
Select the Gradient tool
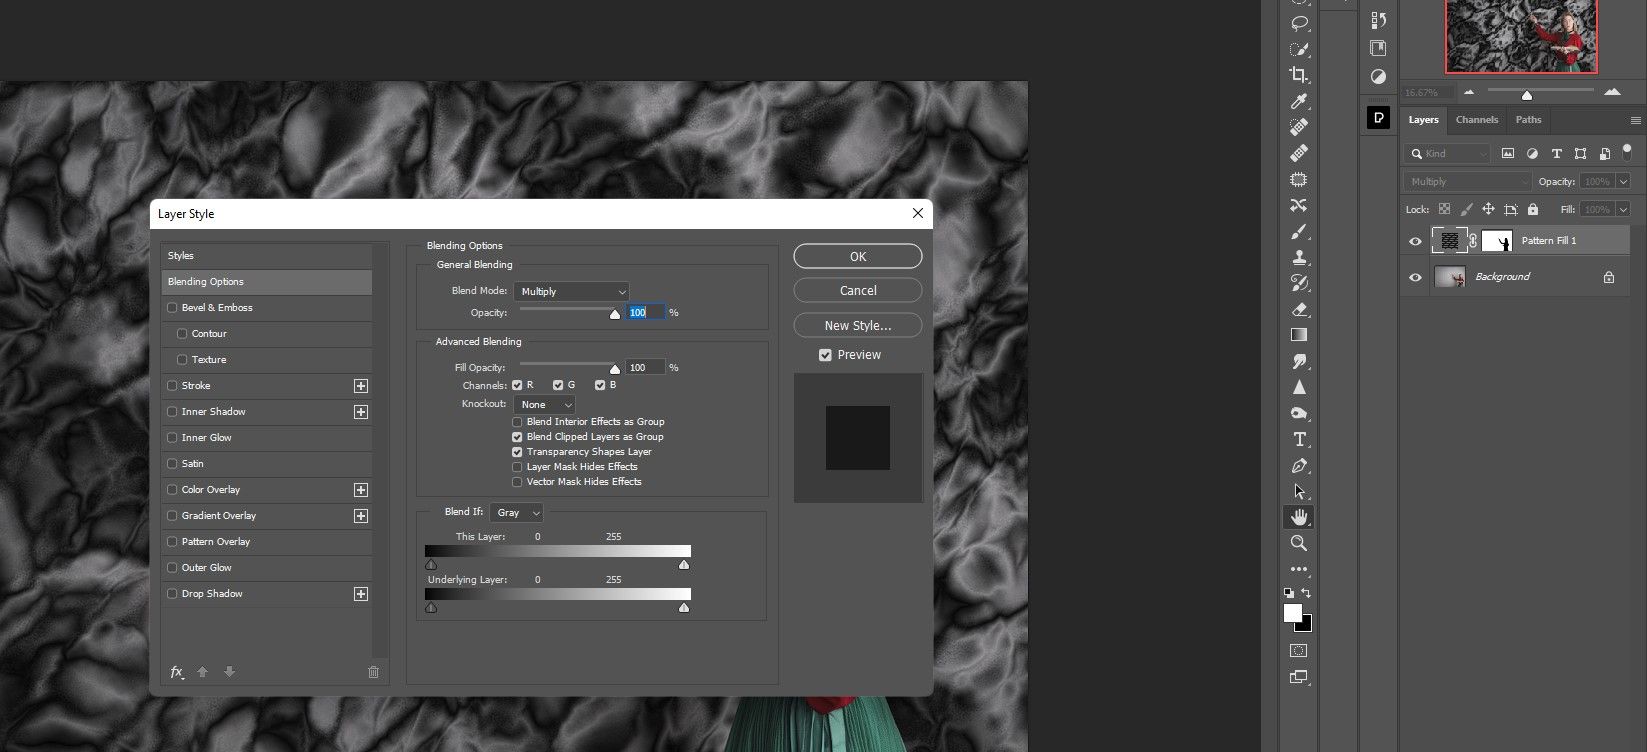click(1299, 335)
